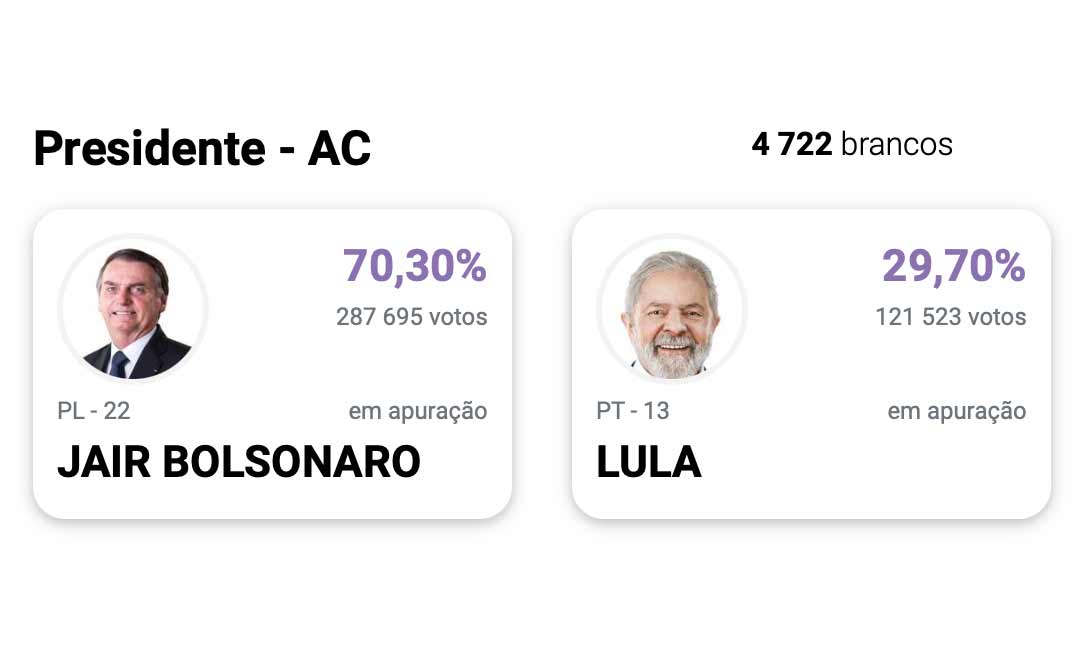Open the PT - 13 party label

coord(631,410)
